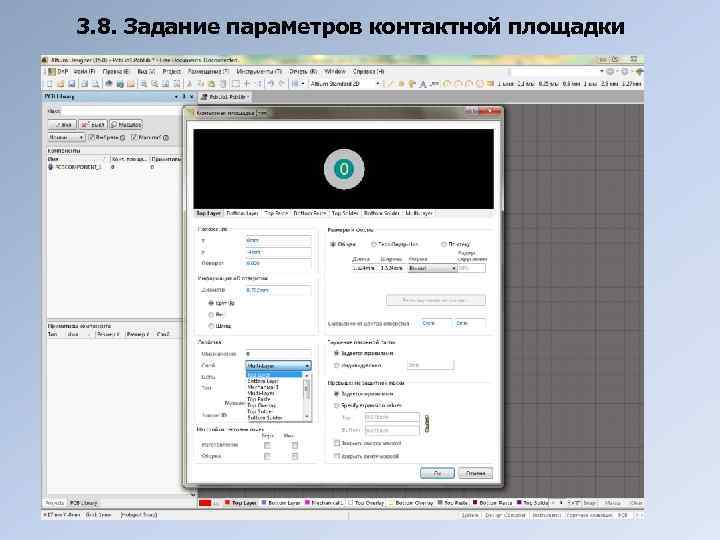Screen dimensions: 720x540
Task: Click the Cancel (Отмена) button
Action: (476, 473)
